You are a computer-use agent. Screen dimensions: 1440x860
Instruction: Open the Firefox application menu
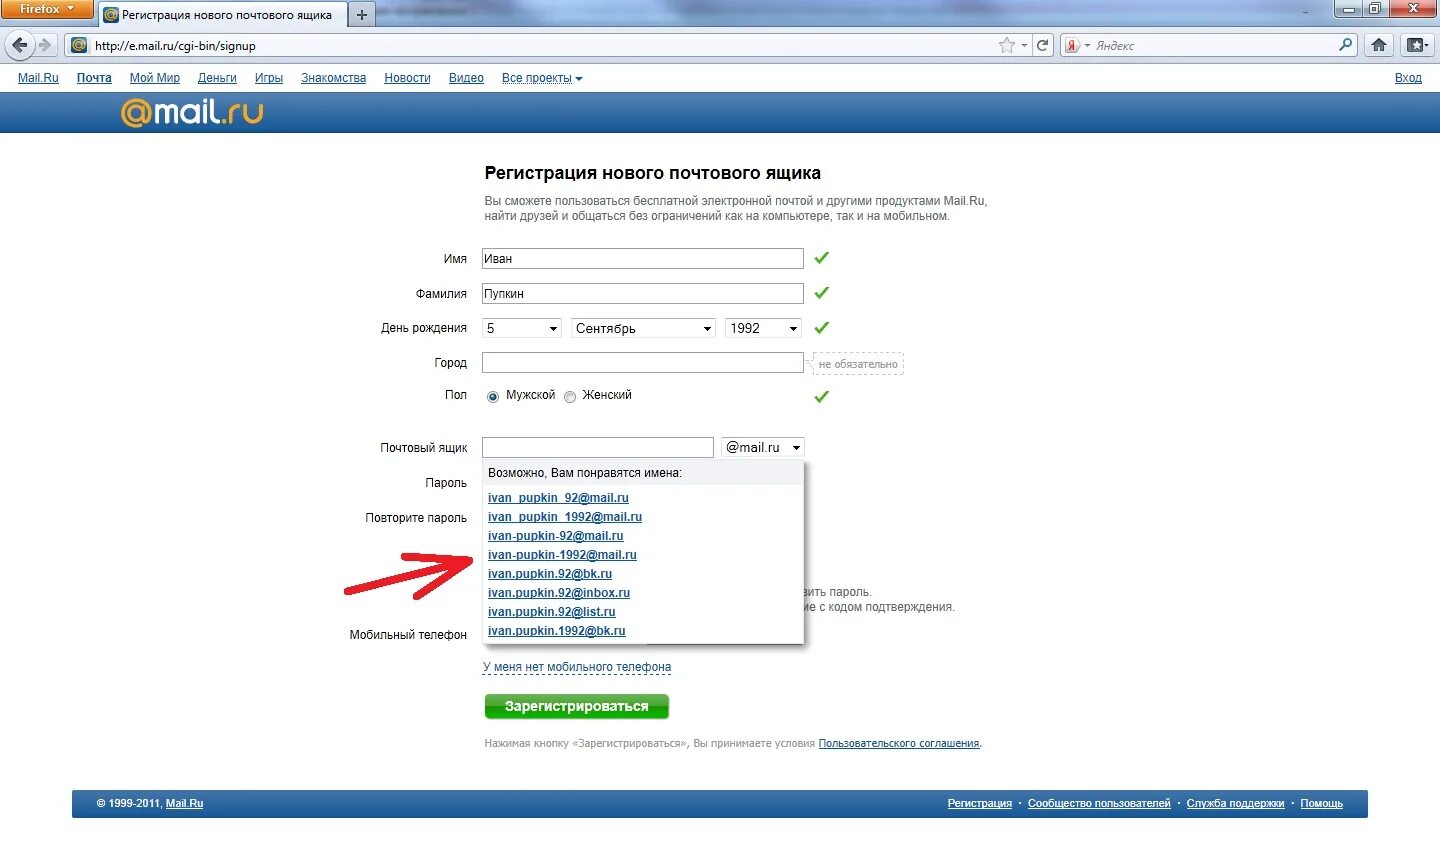pos(46,9)
